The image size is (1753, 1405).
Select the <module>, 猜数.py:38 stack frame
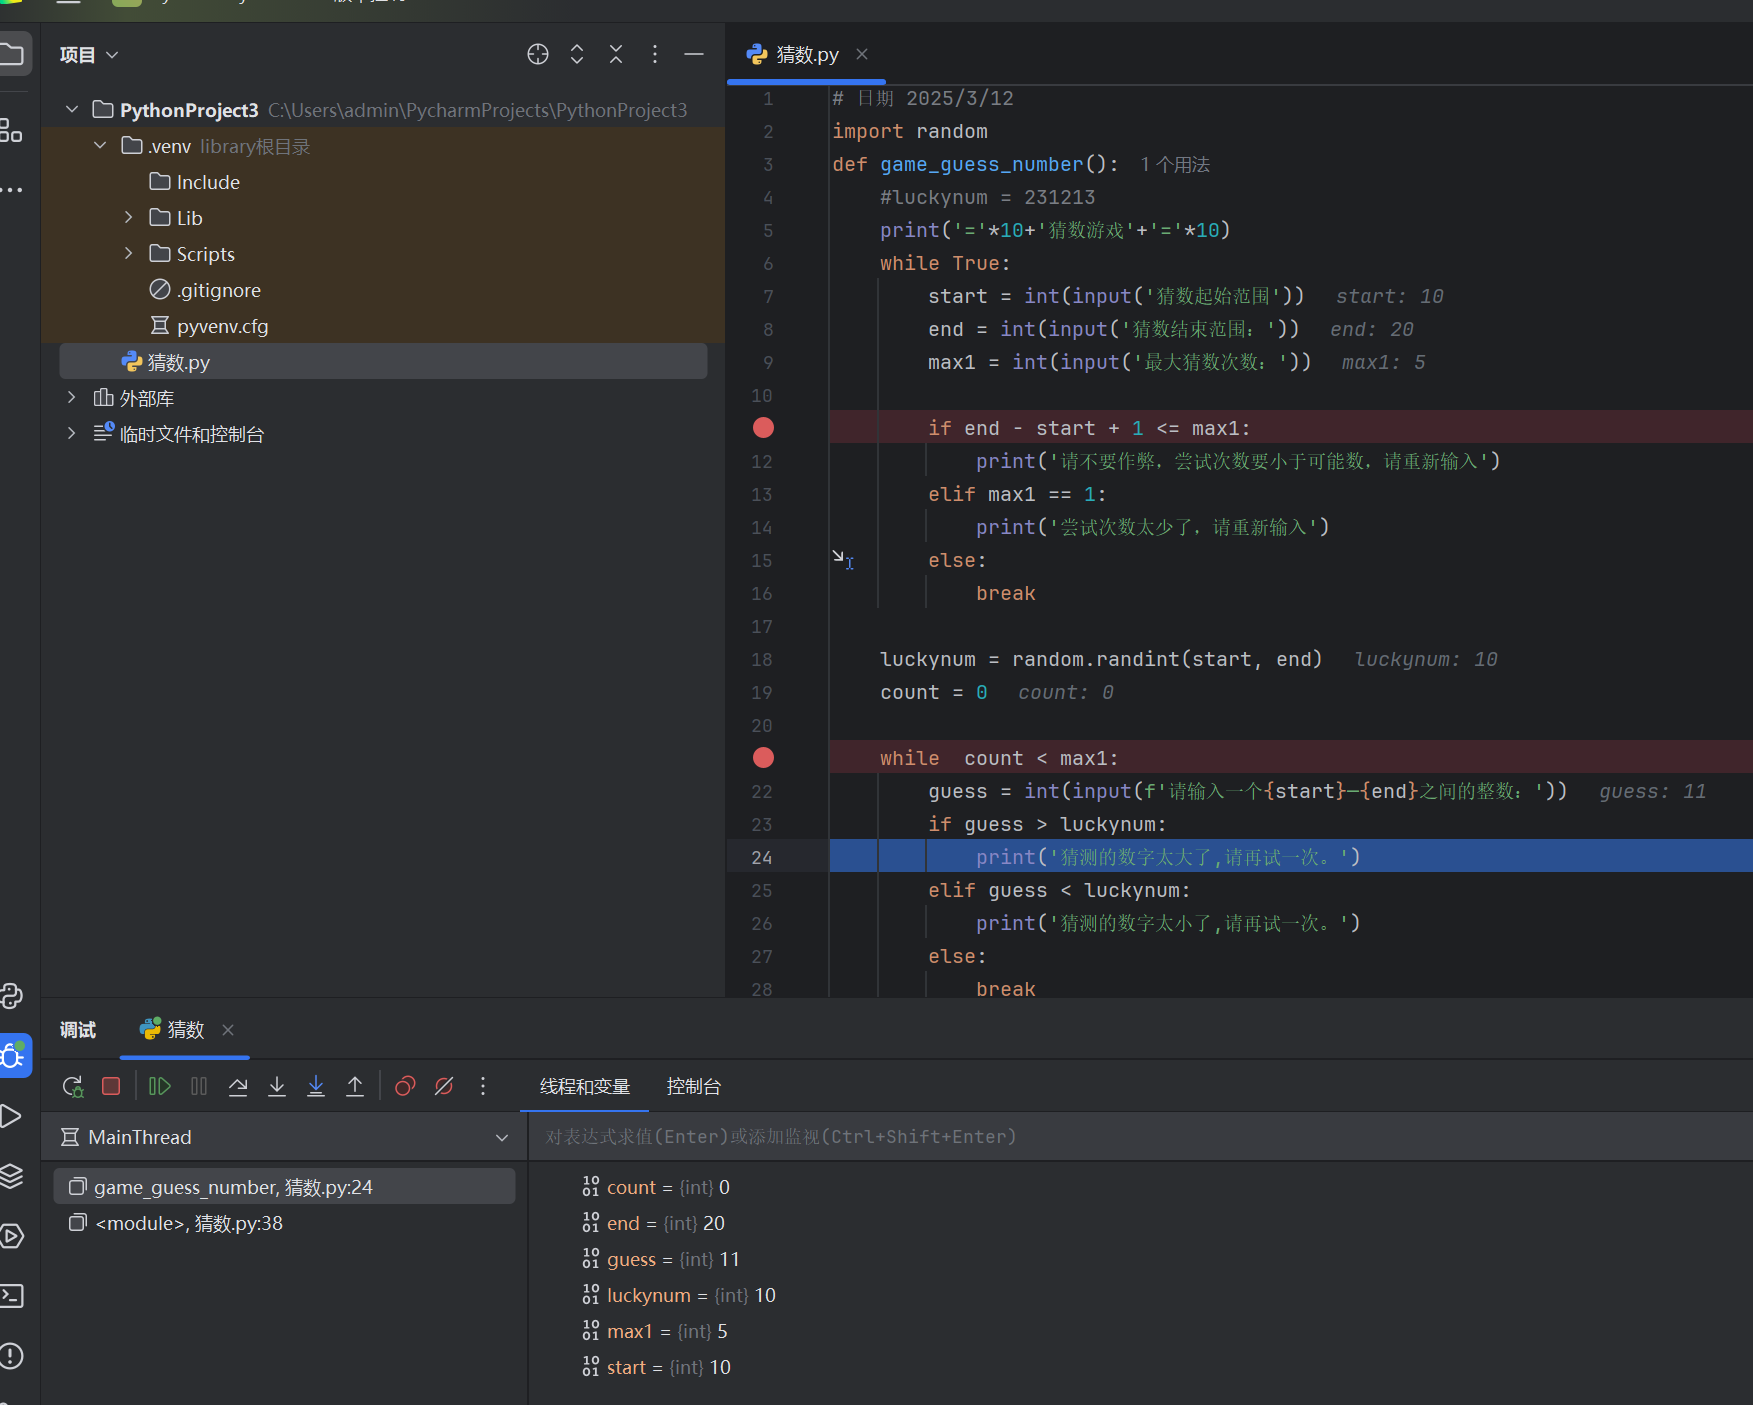click(188, 1224)
